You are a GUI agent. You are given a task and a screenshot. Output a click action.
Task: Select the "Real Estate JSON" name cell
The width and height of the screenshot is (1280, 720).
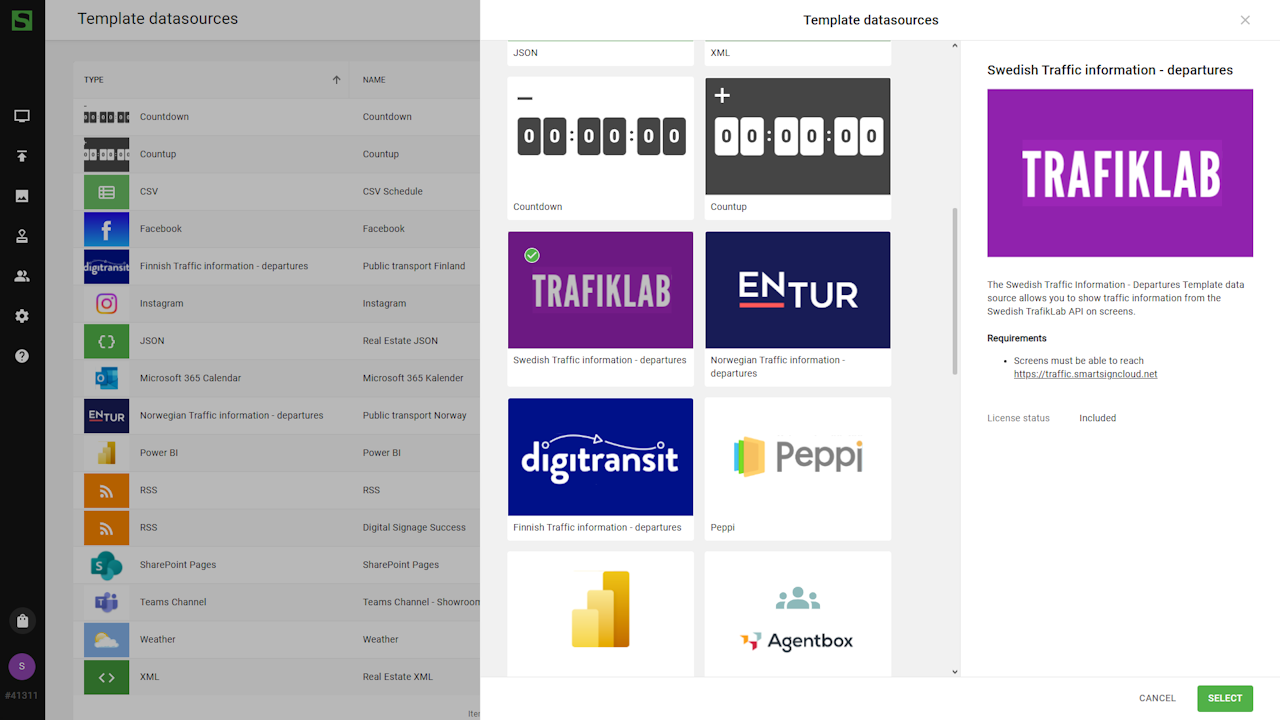point(400,341)
